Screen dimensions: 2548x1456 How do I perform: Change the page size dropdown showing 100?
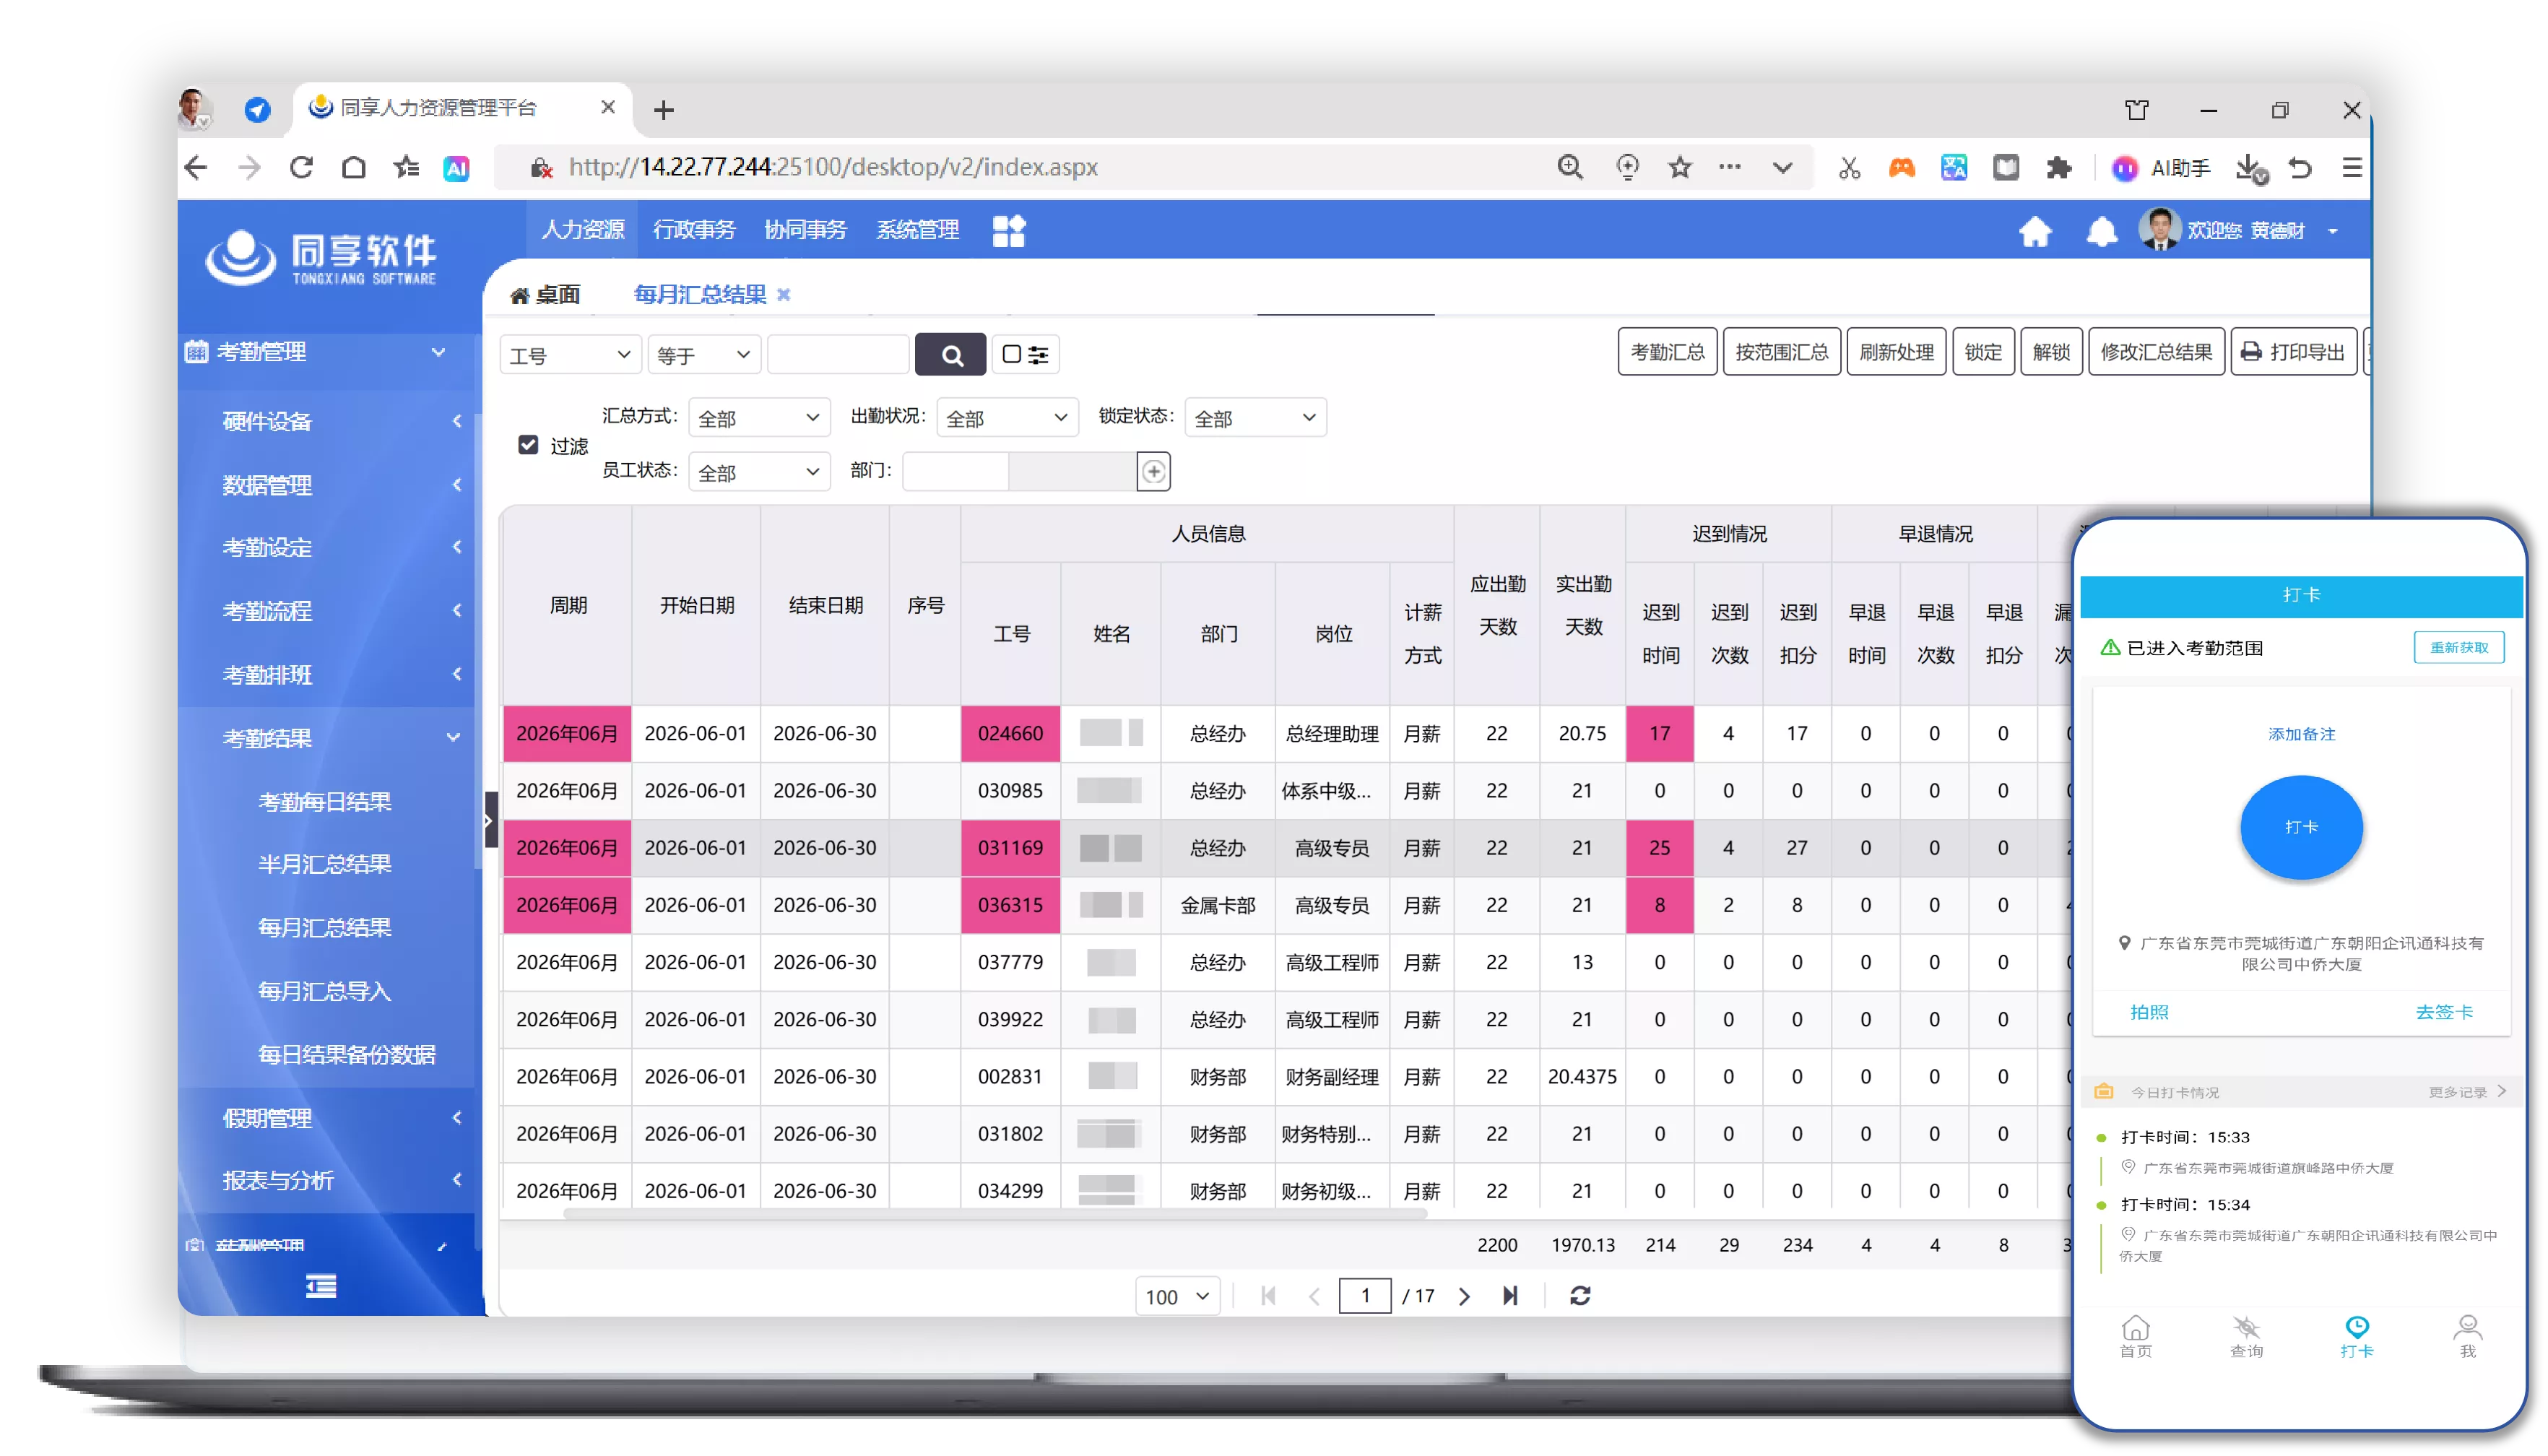coord(1177,1296)
